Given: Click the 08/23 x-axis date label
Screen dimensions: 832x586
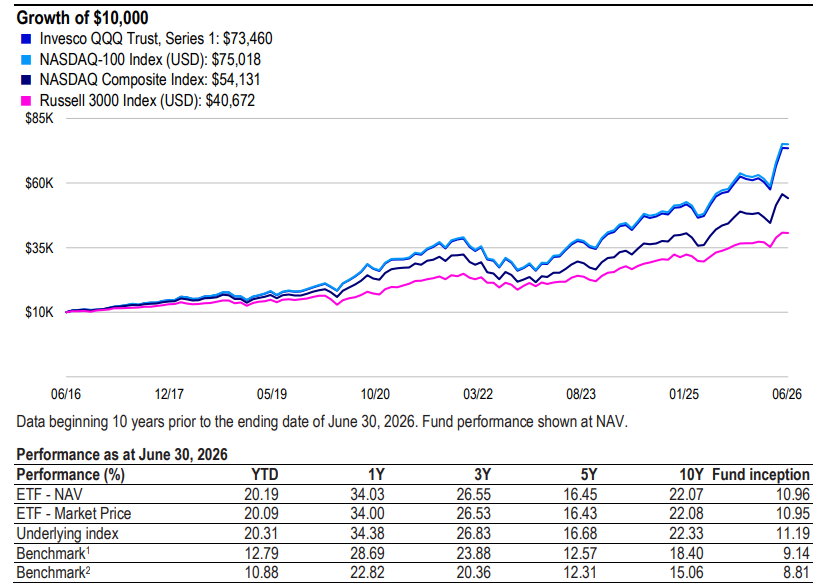Looking at the screenshot, I should click(580, 394).
